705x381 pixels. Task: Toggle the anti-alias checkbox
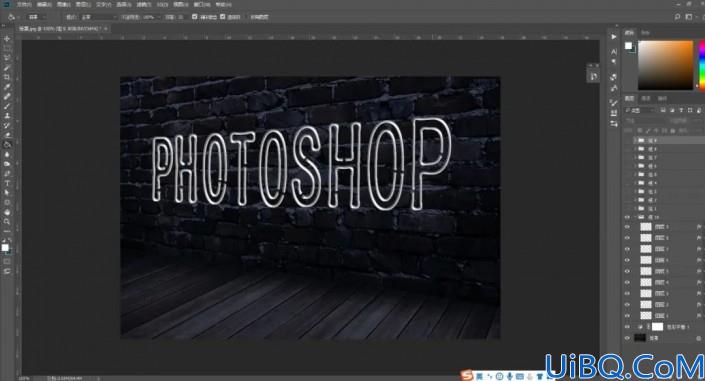[195, 17]
